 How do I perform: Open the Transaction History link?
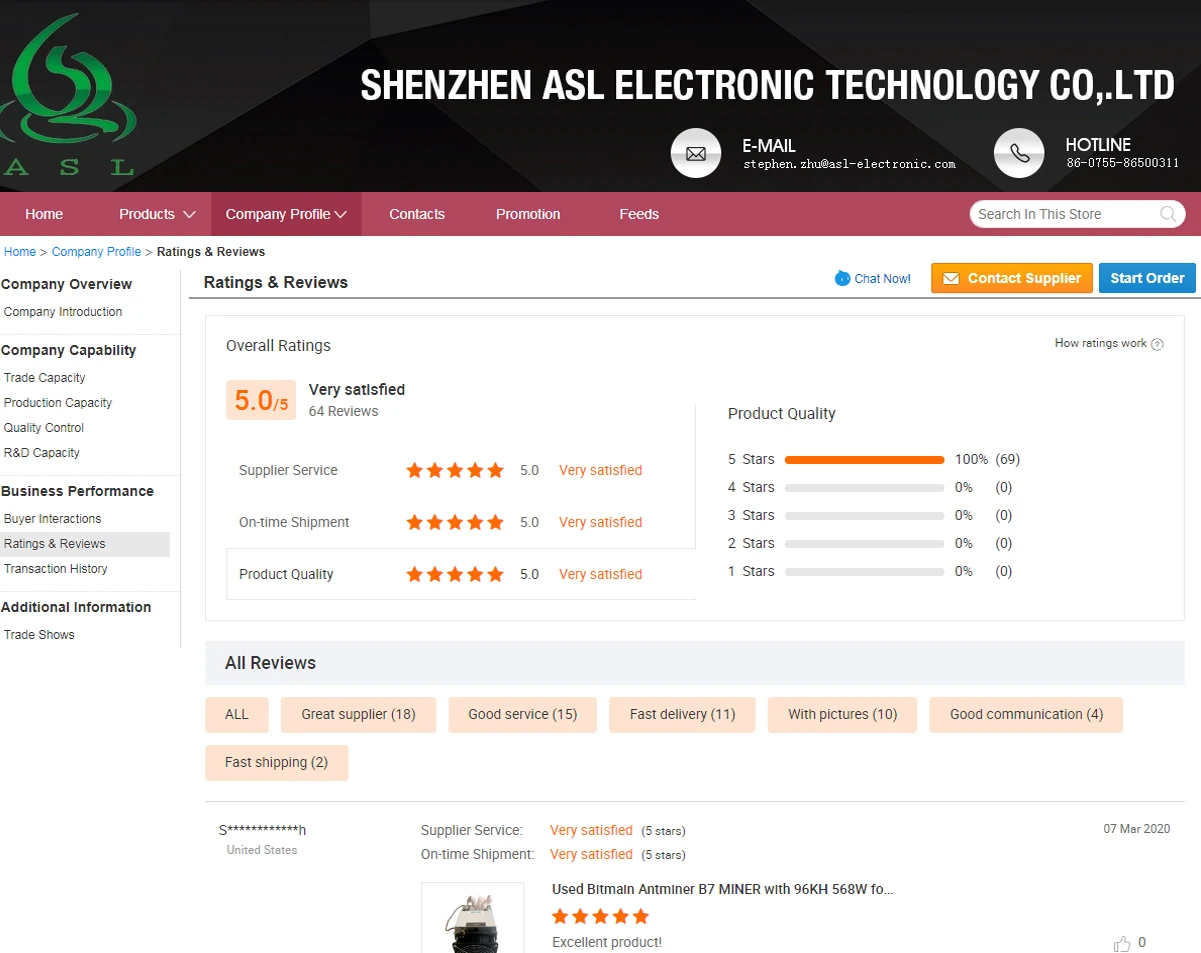pyautogui.click(x=55, y=568)
